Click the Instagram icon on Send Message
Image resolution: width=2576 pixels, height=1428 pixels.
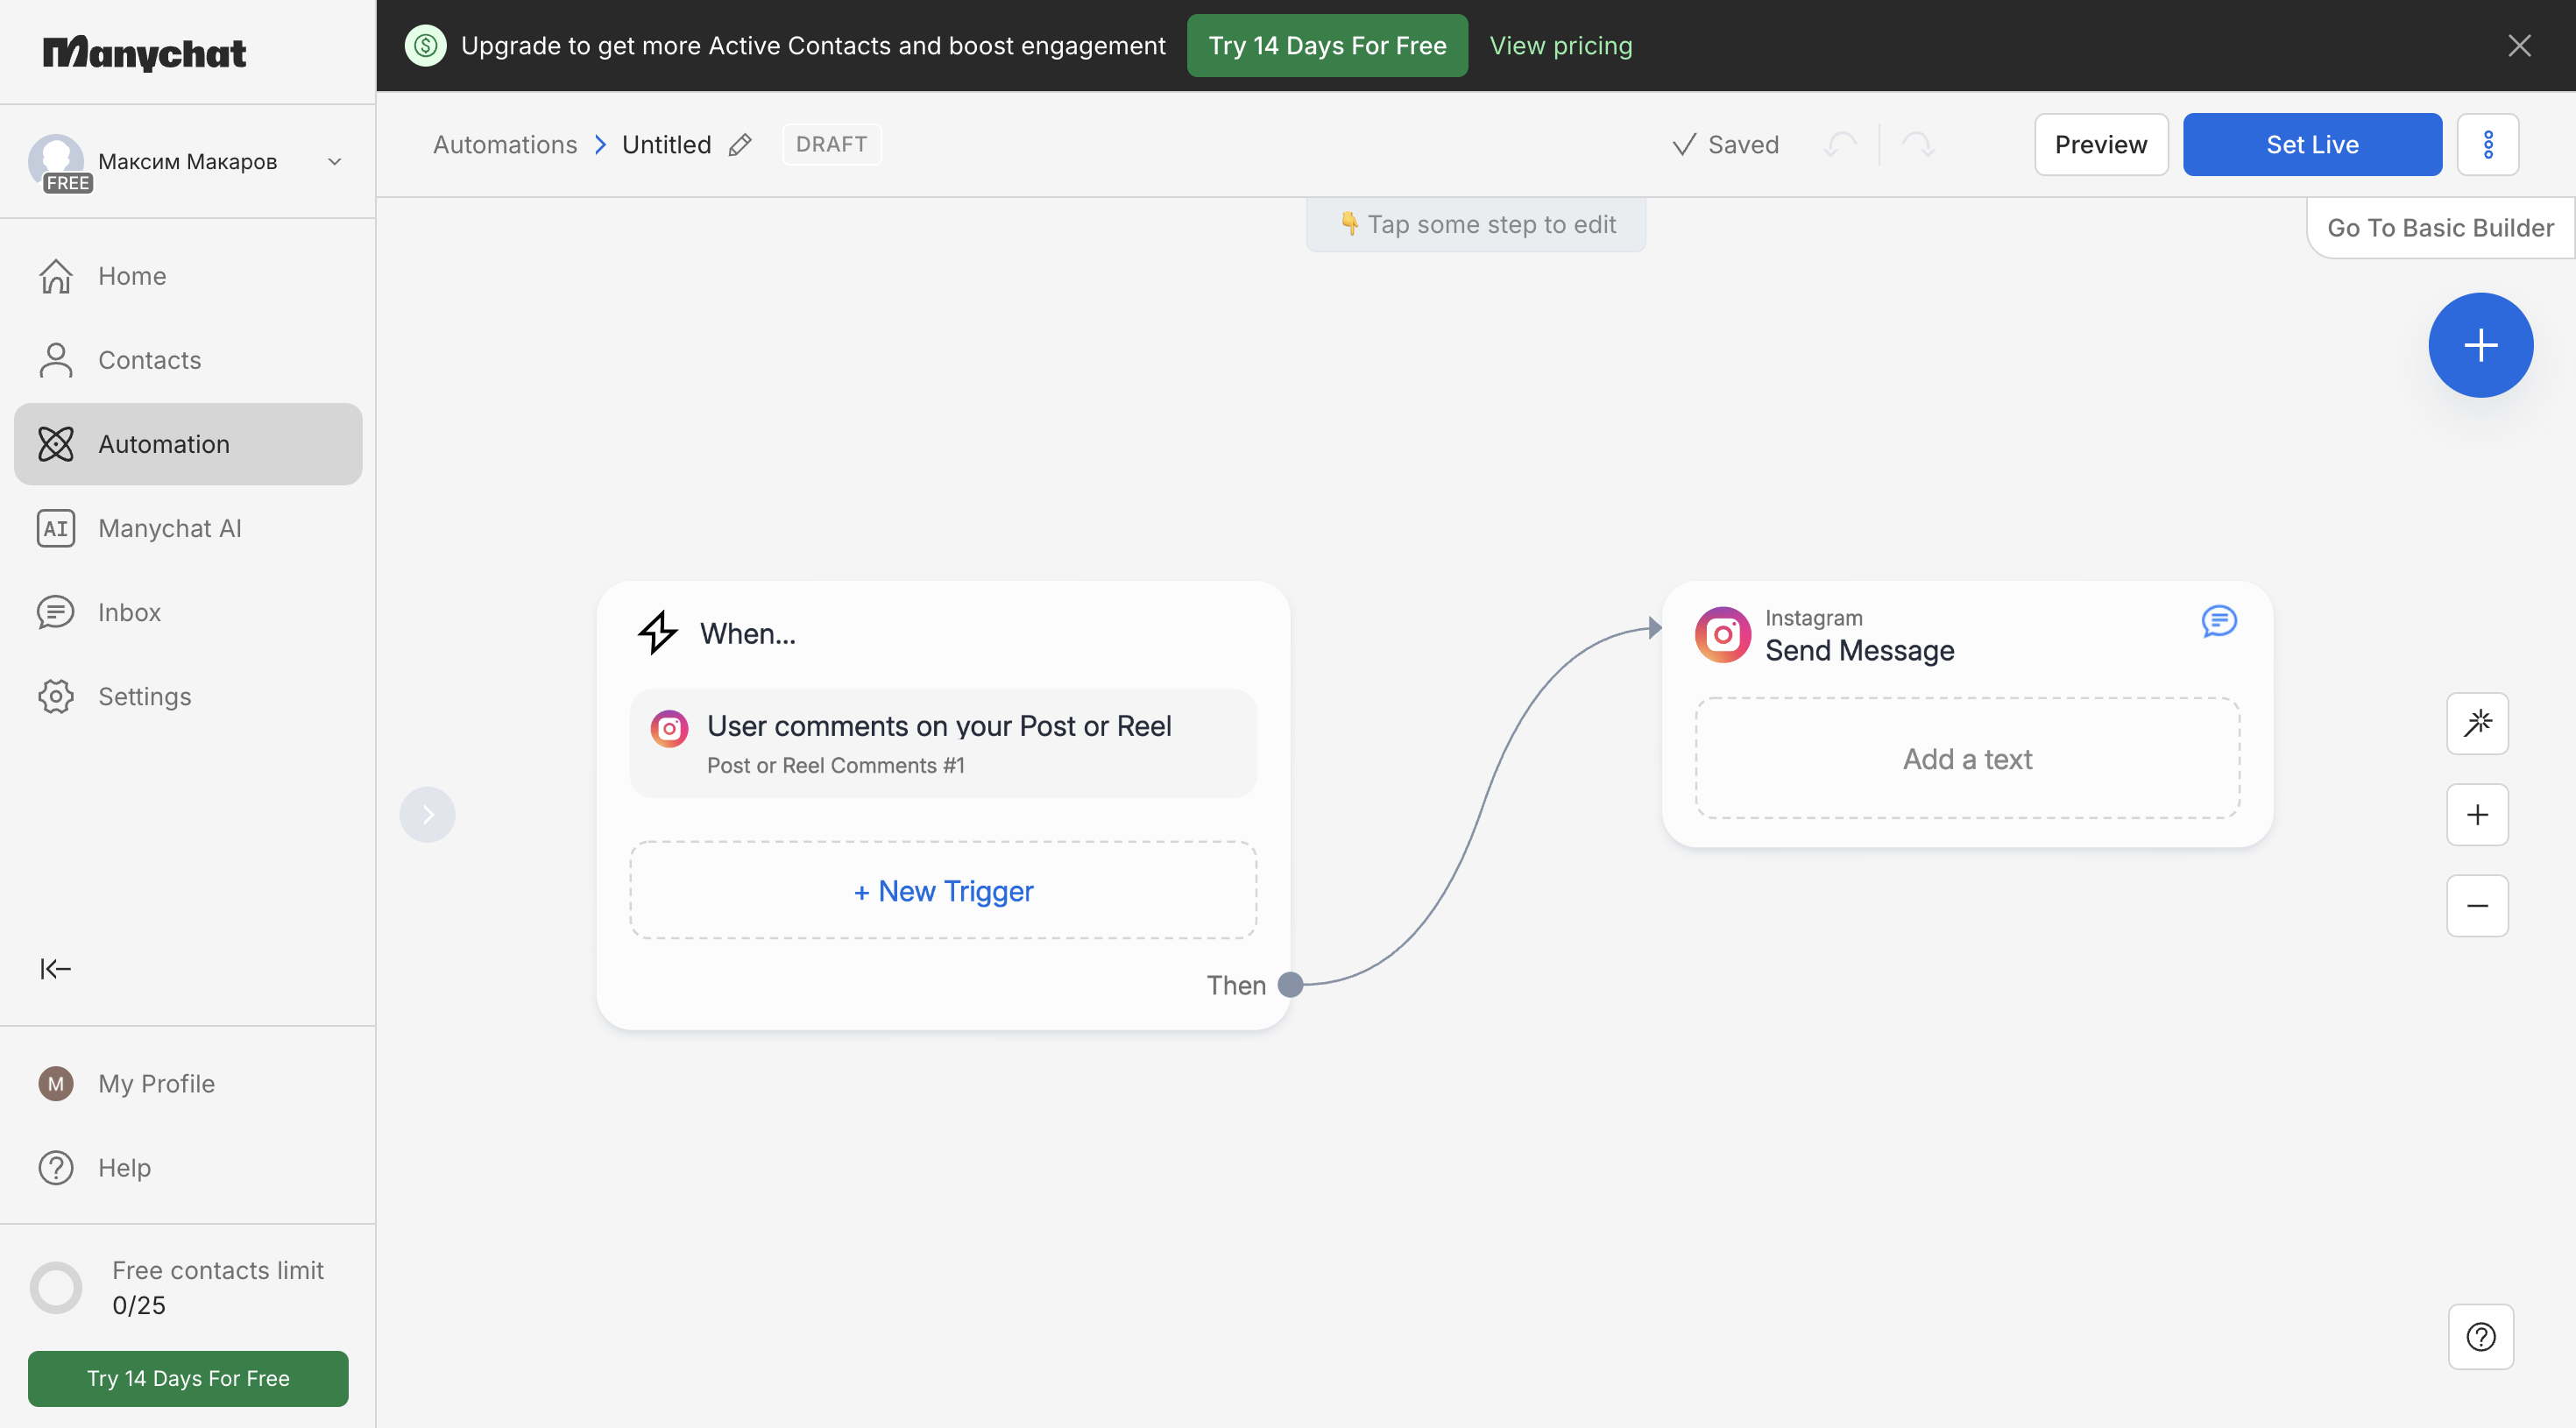[1722, 634]
